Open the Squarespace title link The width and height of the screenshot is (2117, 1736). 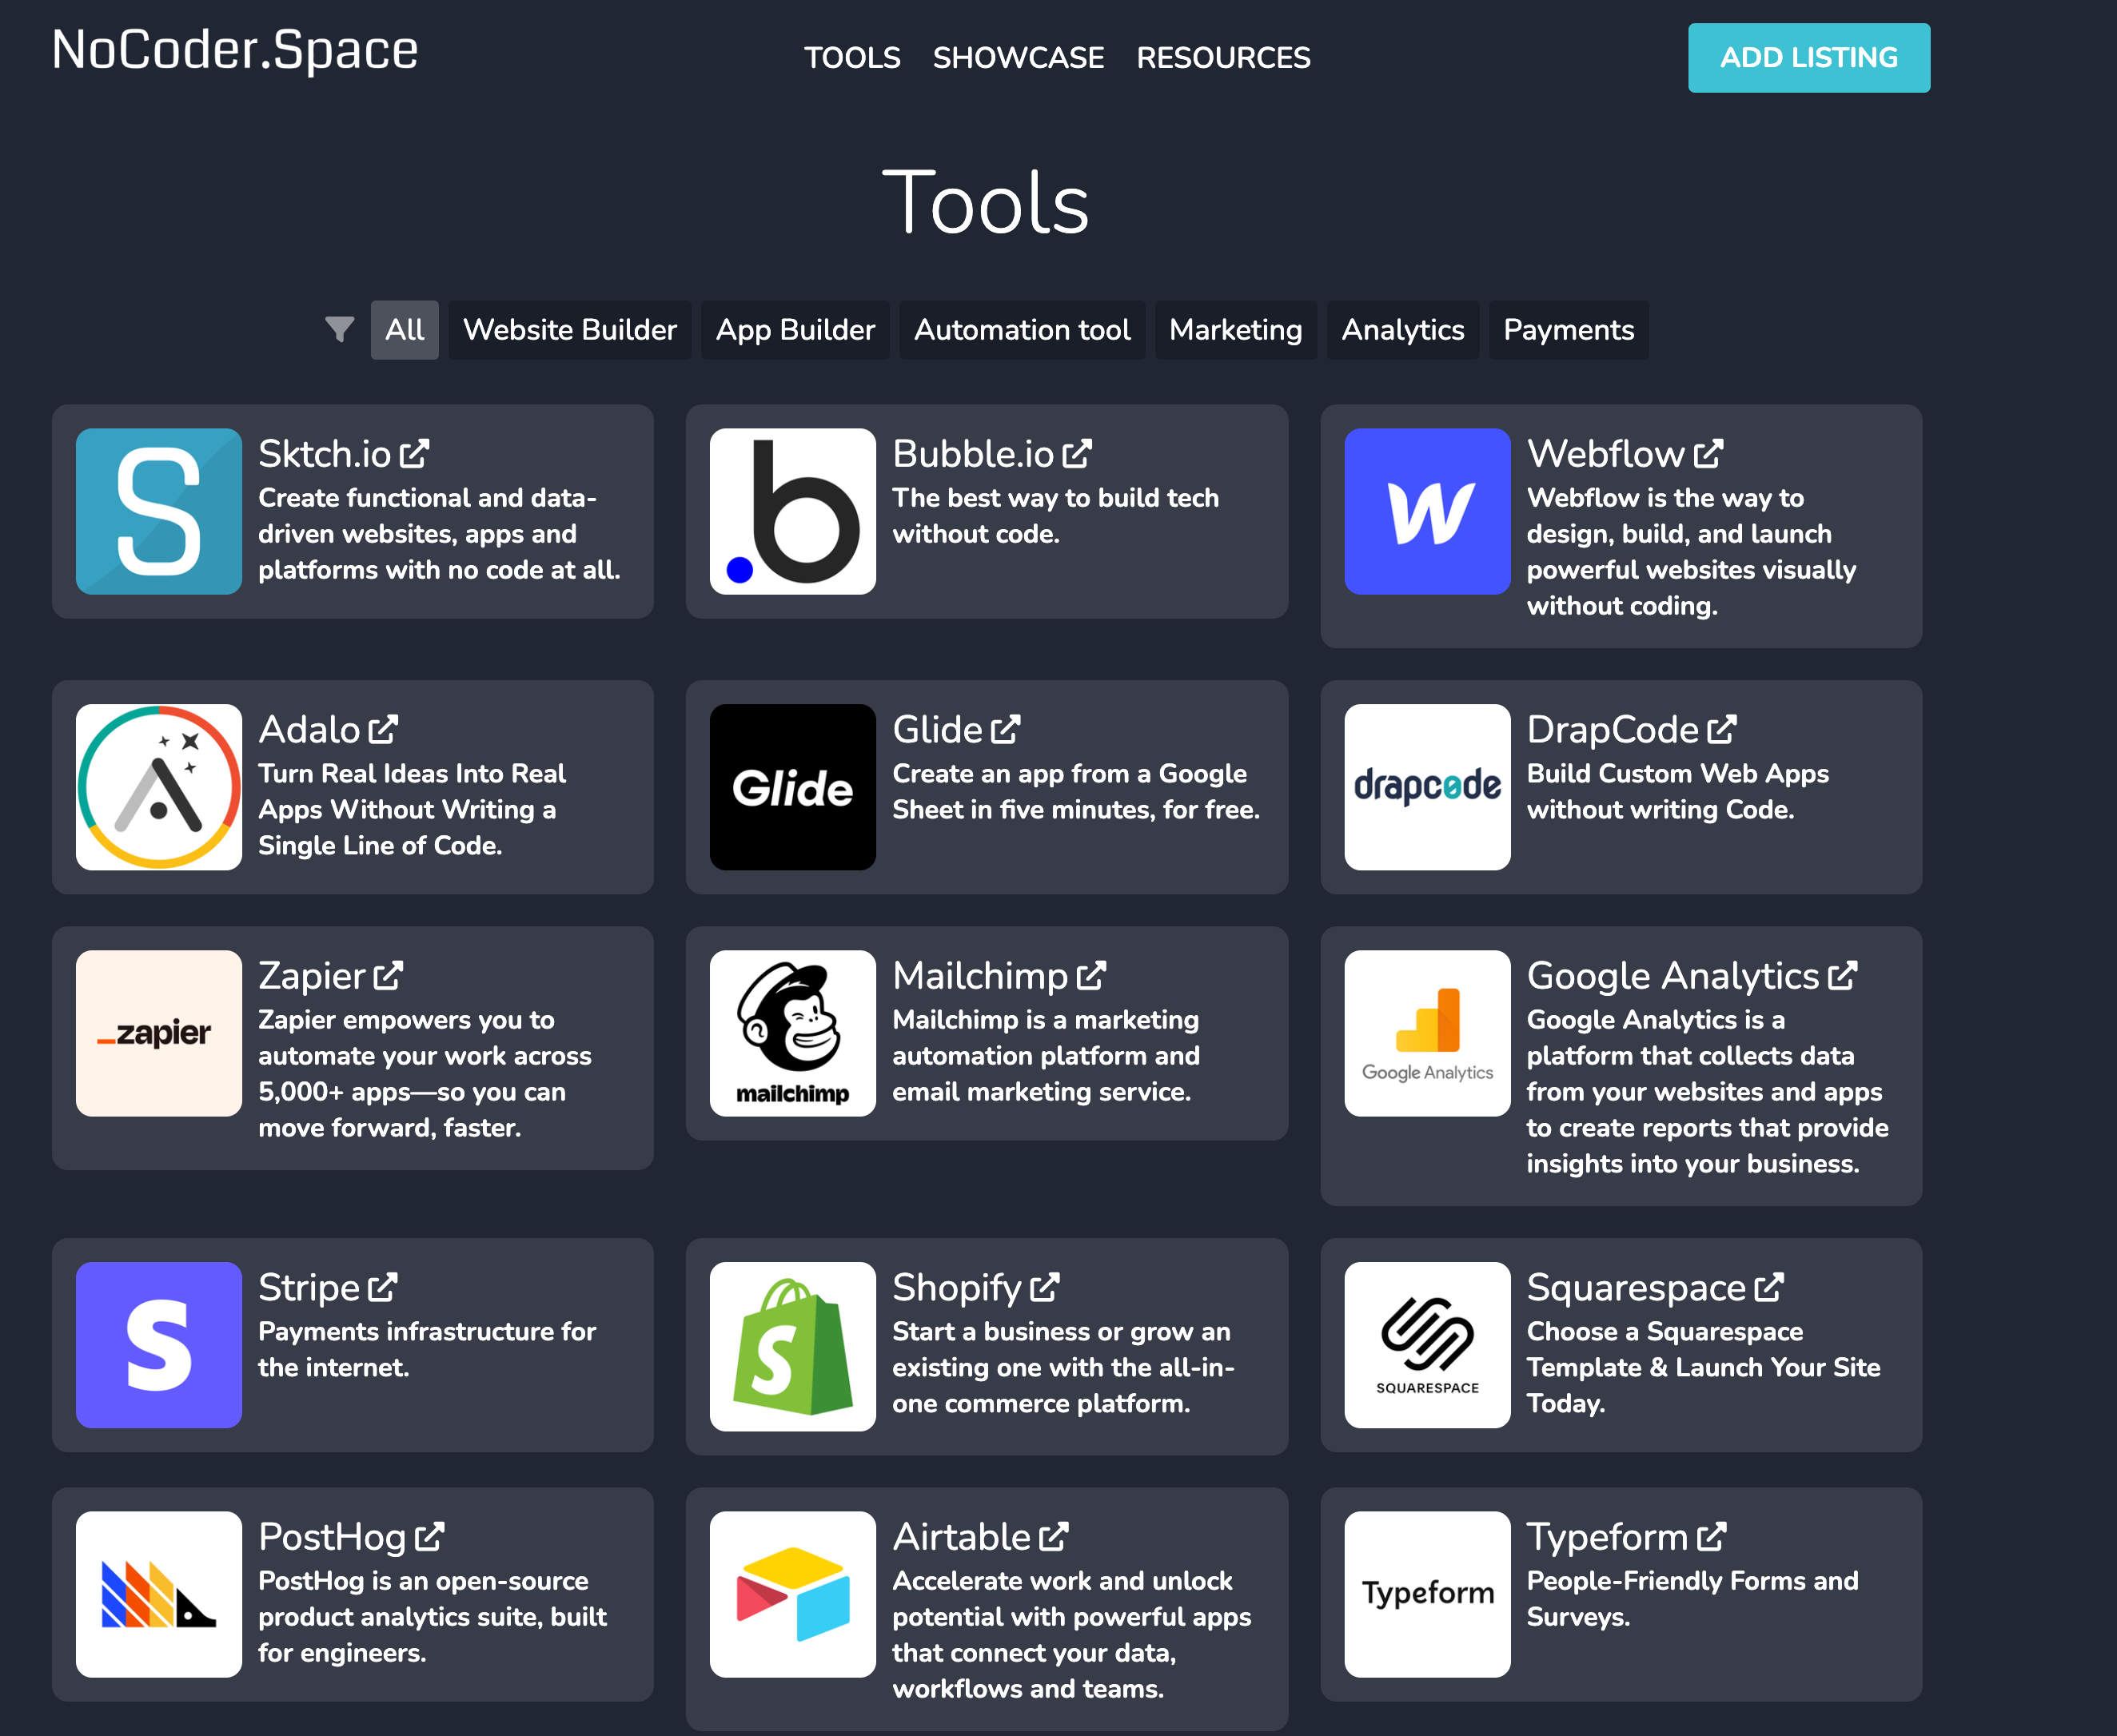point(1637,1287)
